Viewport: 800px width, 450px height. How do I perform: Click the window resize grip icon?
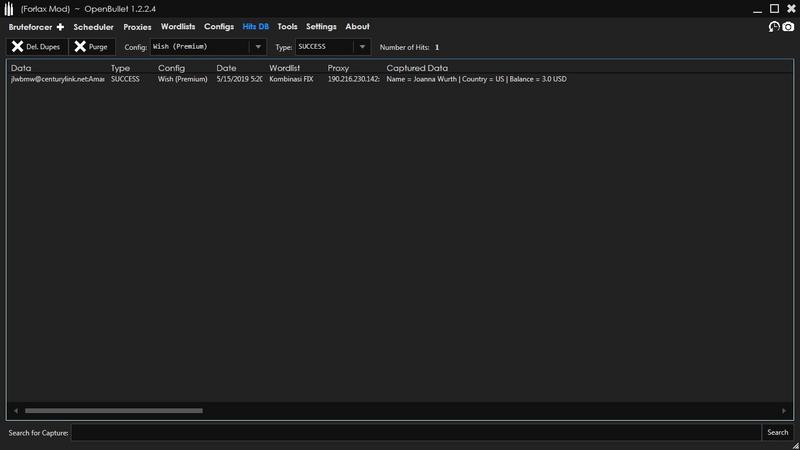click(x=795, y=445)
